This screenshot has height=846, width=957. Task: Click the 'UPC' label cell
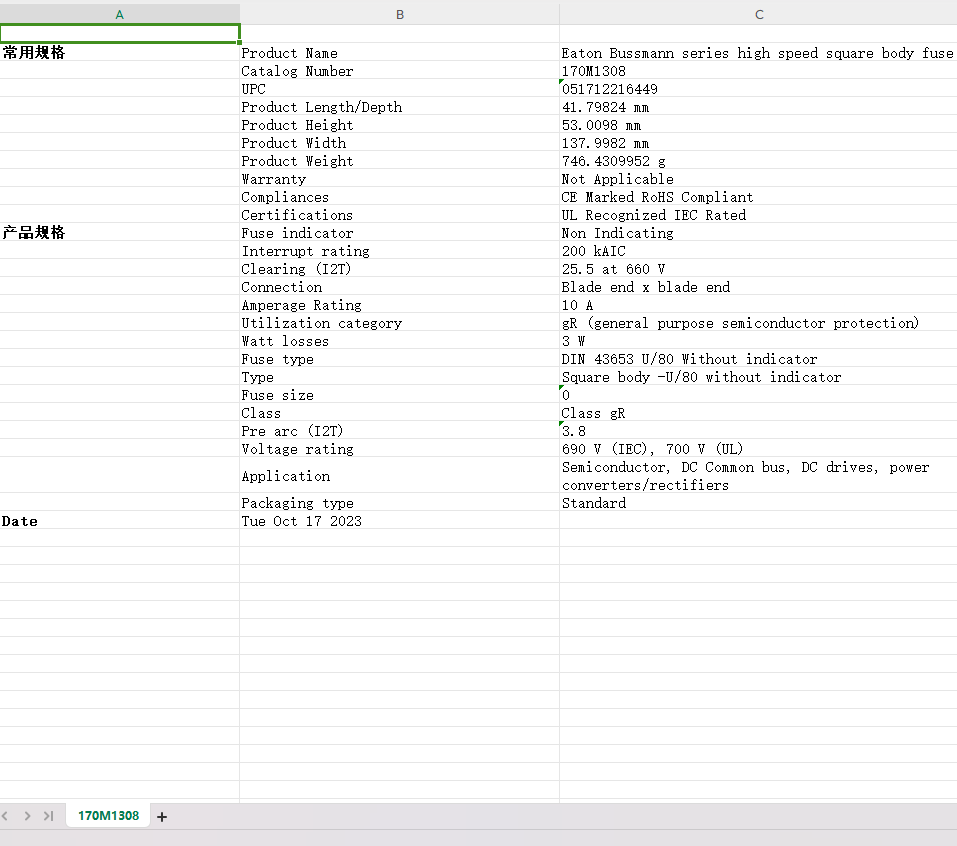pos(400,89)
